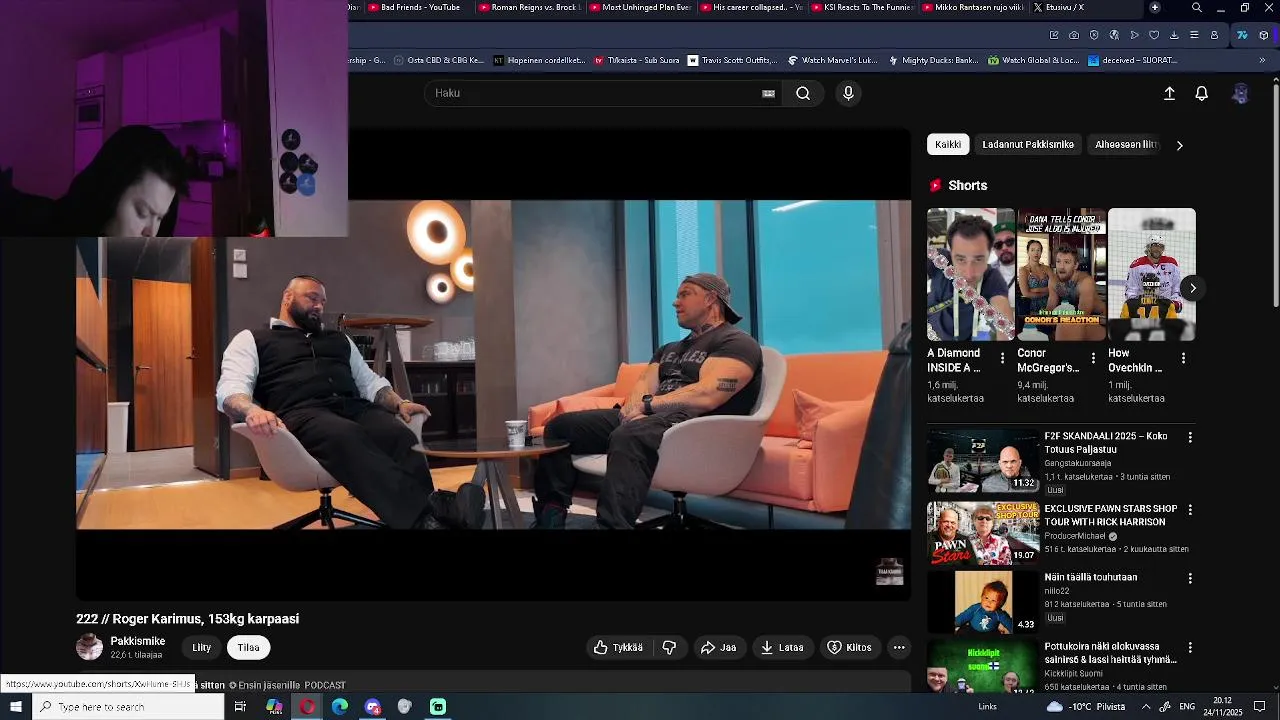Viewport: 1280px width, 720px height.
Task: Open the Osta CBD & CBG bookmark
Action: point(438,60)
